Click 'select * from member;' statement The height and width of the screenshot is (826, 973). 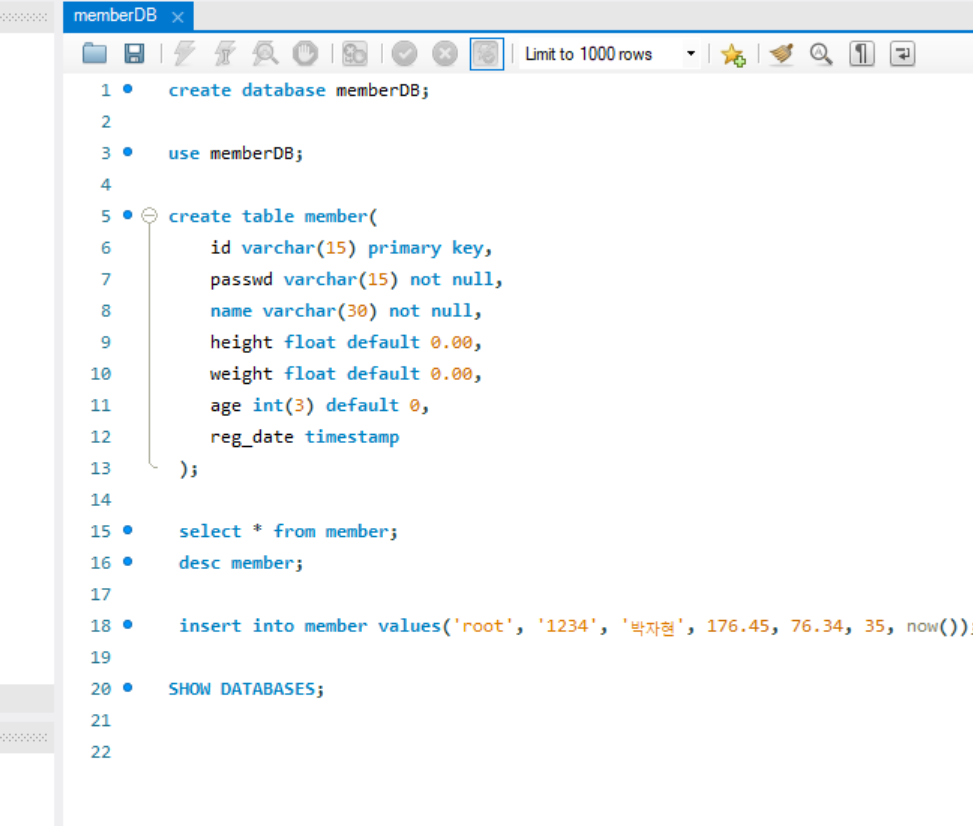tap(288, 531)
